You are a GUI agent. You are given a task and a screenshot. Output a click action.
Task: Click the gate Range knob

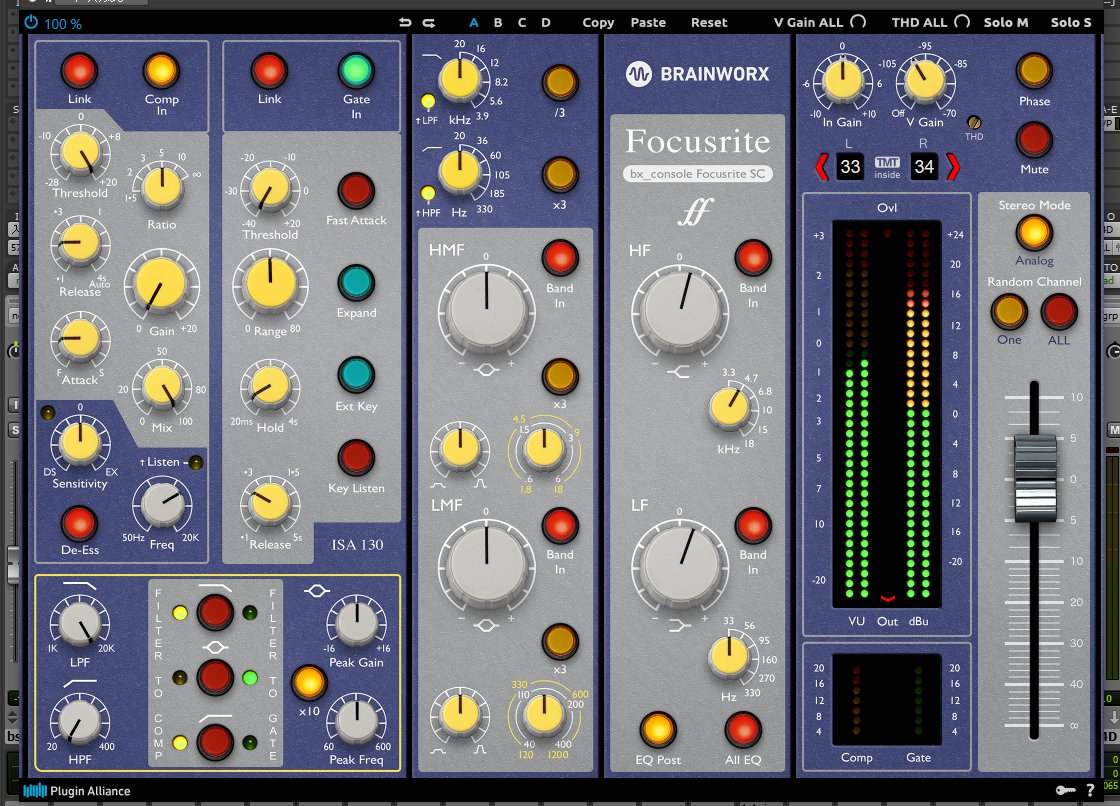click(270, 284)
